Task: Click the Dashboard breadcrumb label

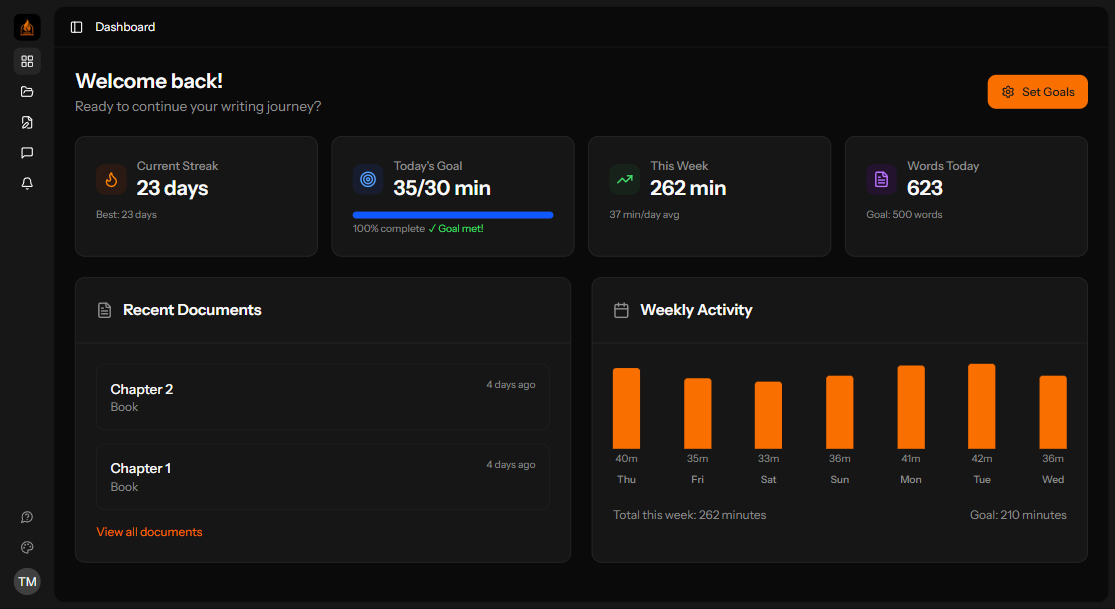Action: pos(125,27)
